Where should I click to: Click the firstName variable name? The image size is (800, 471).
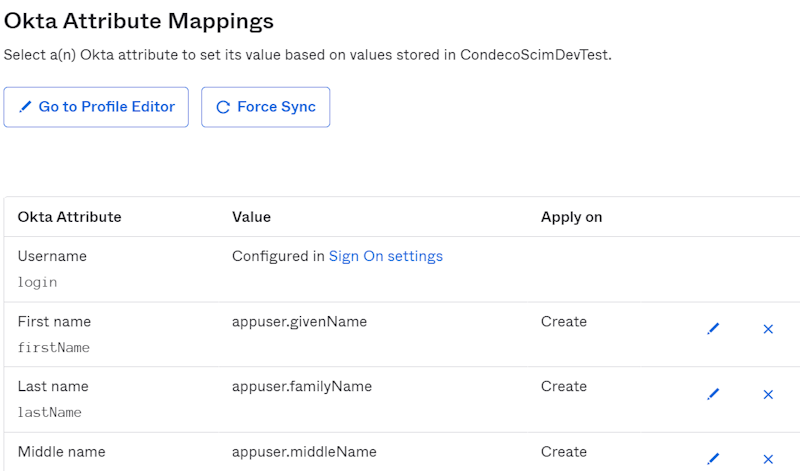pyautogui.click(x=54, y=348)
